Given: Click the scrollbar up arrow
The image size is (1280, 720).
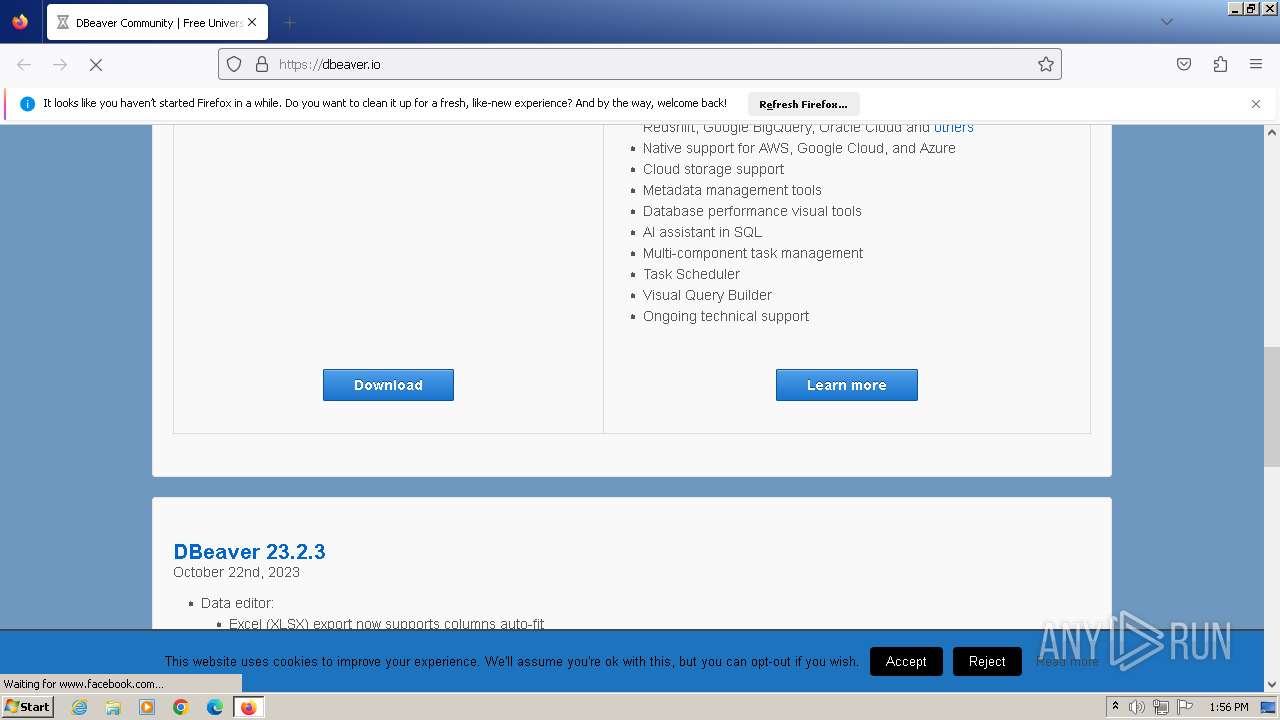Looking at the screenshot, I should click(1272, 132).
